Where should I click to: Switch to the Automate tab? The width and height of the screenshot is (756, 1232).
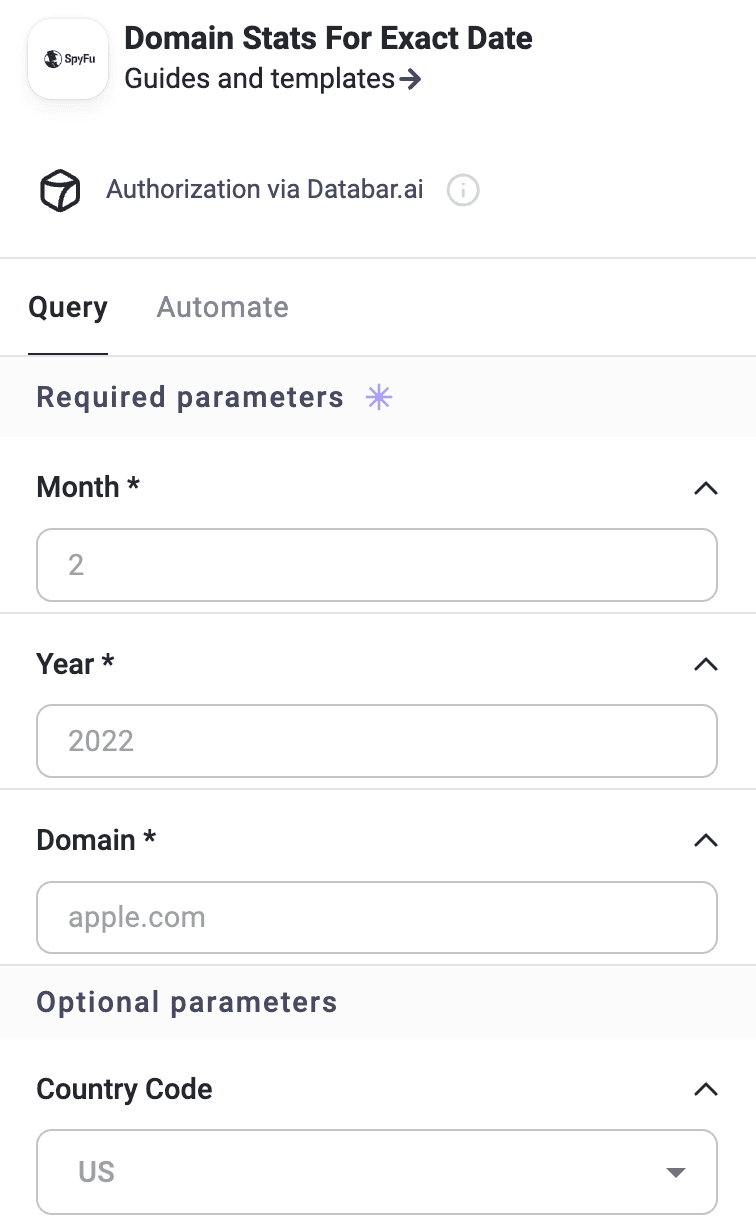point(222,307)
